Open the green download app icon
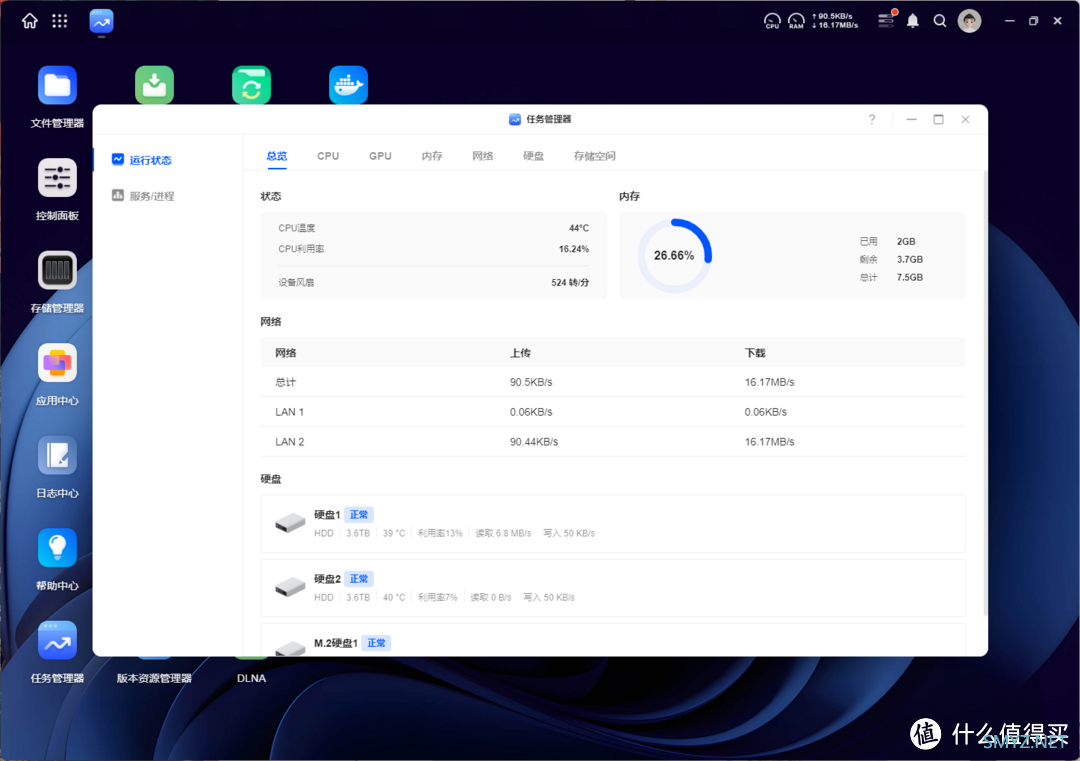This screenshot has width=1080, height=761. click(x=154, y=85)
